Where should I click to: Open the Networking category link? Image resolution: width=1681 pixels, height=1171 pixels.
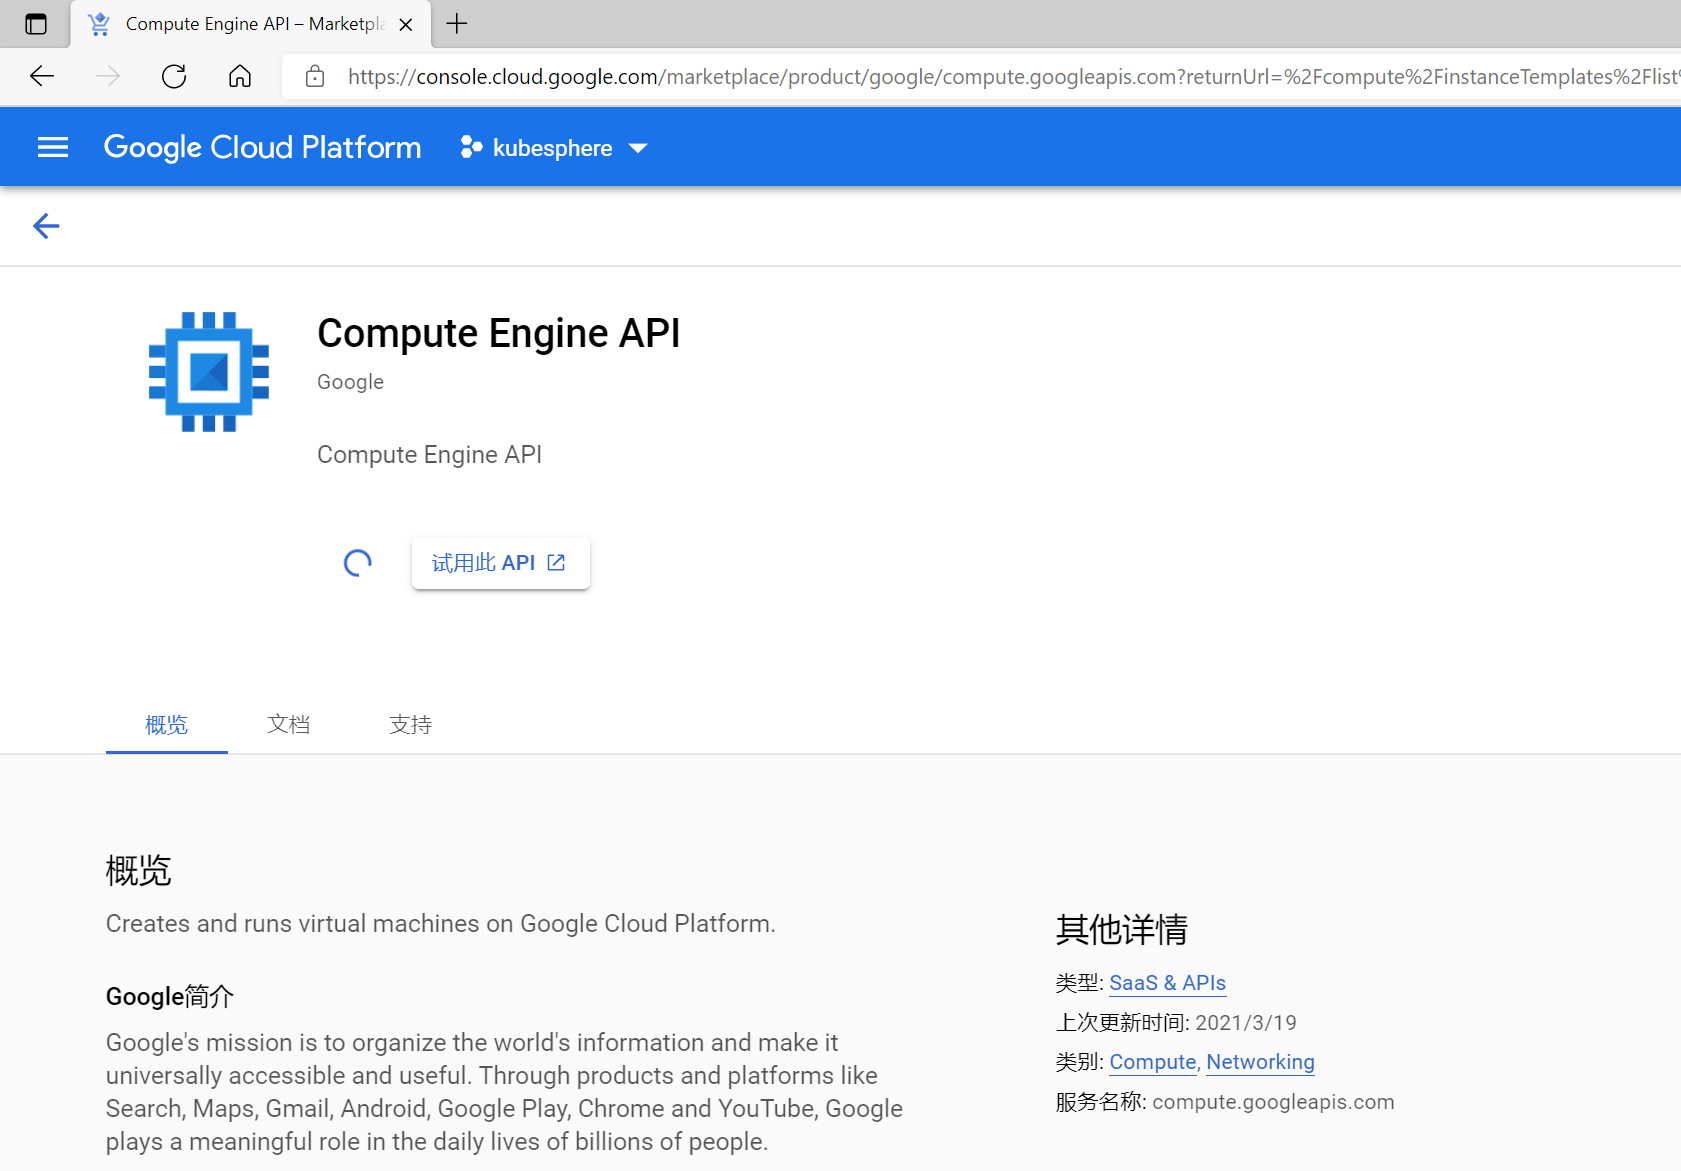point(1260,1062)
